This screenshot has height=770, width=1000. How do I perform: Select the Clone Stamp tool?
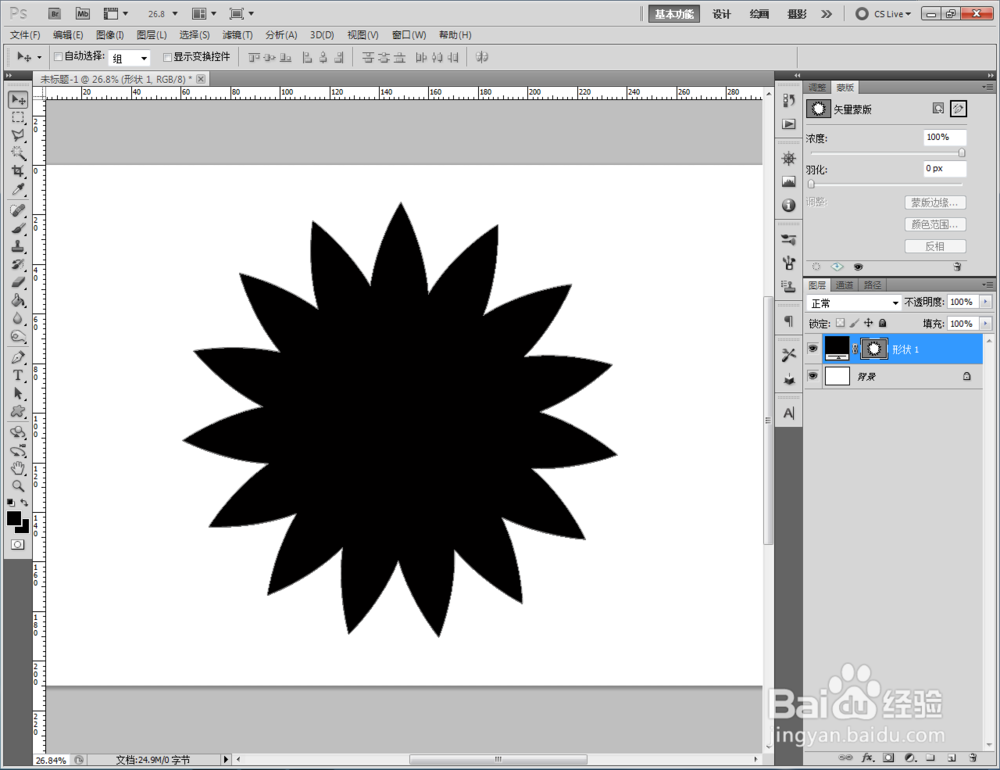pyautogui.click(x=18, y=246)
